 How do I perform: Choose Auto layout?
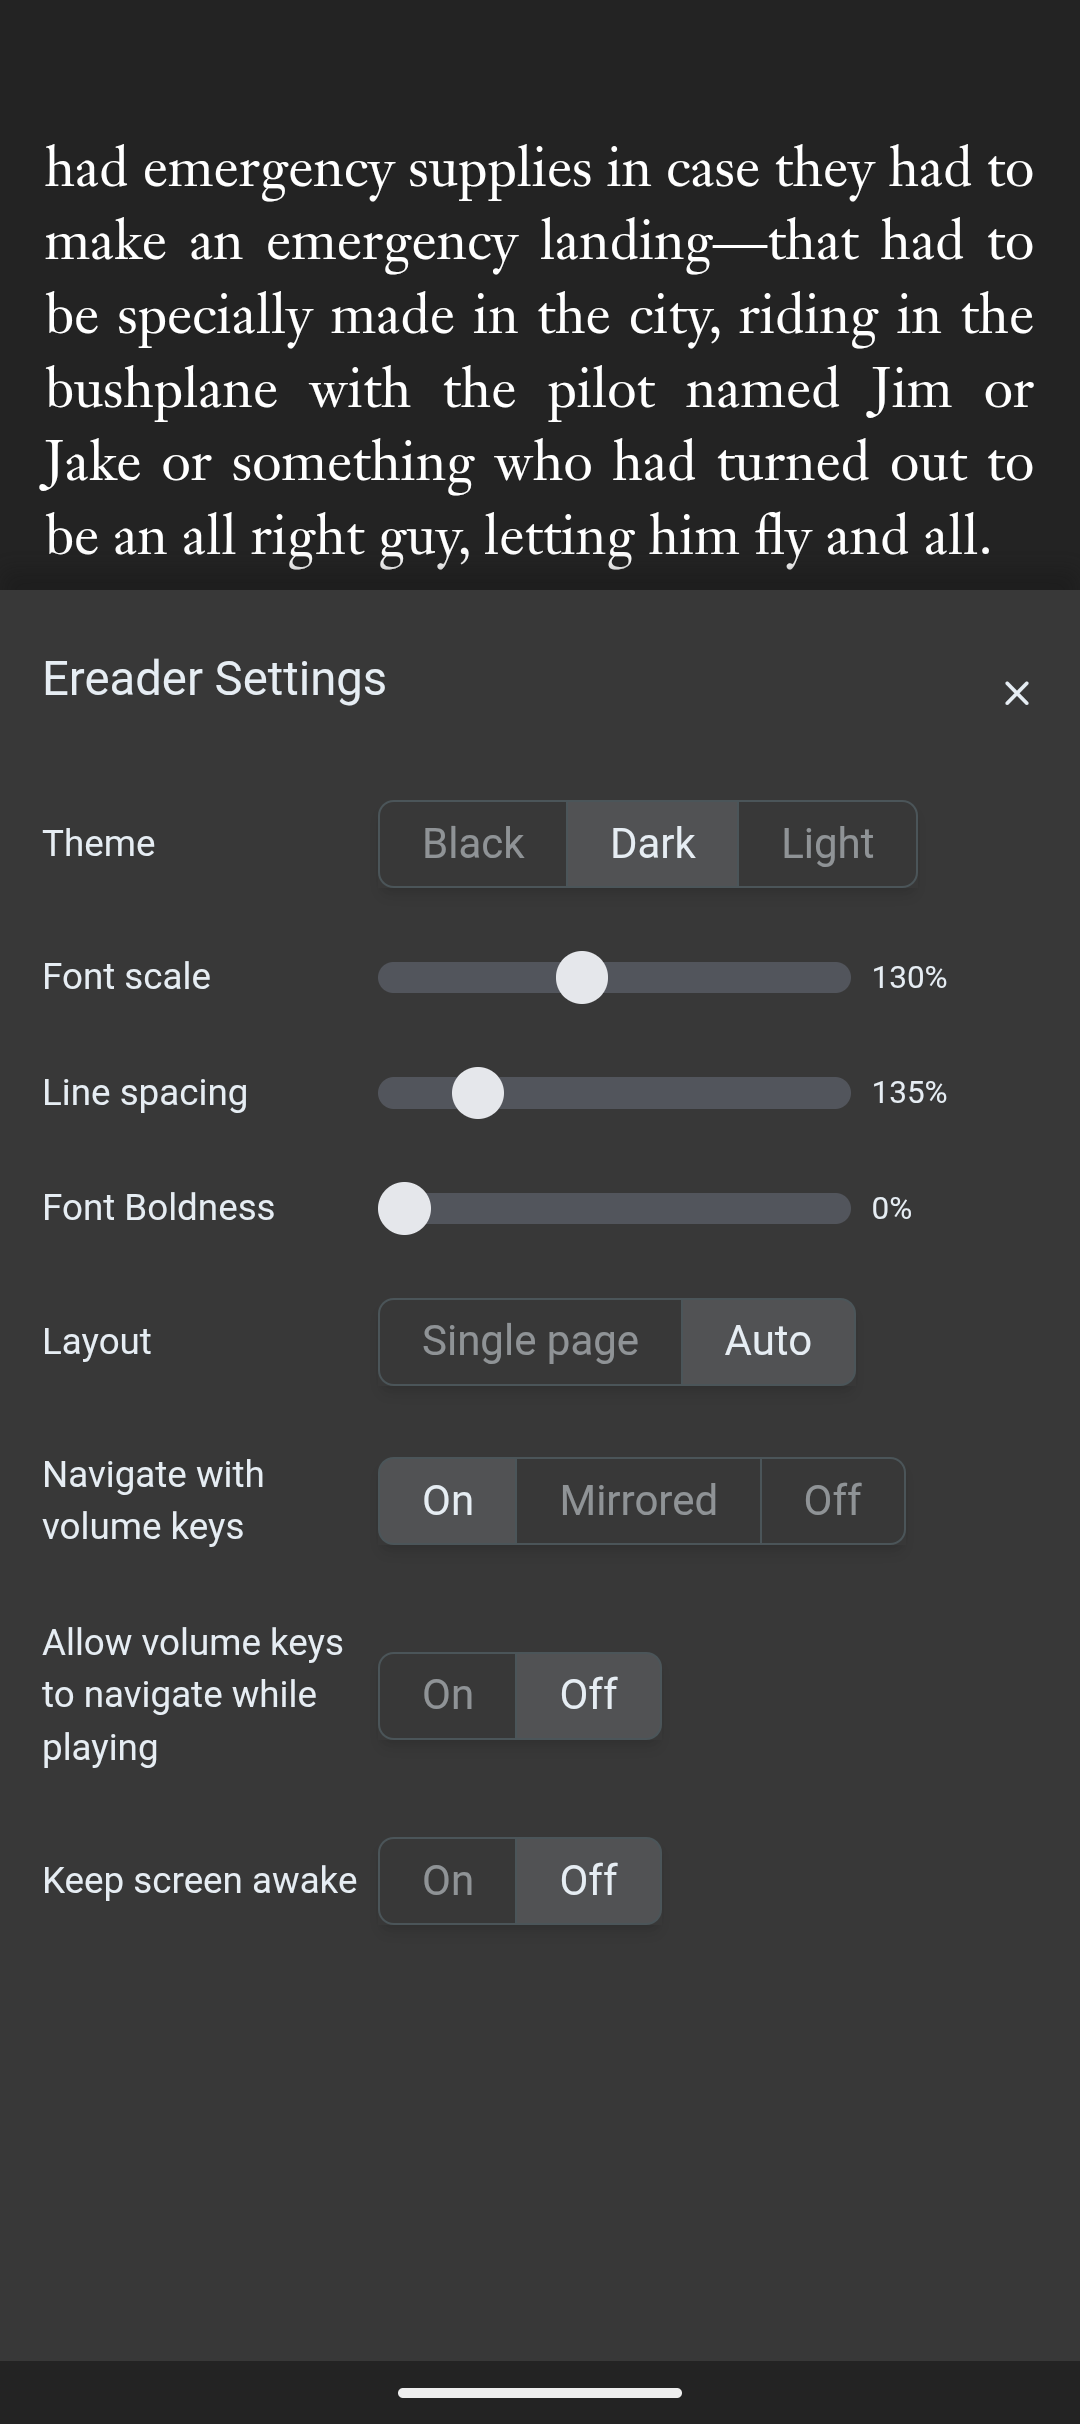(768, 1342)
